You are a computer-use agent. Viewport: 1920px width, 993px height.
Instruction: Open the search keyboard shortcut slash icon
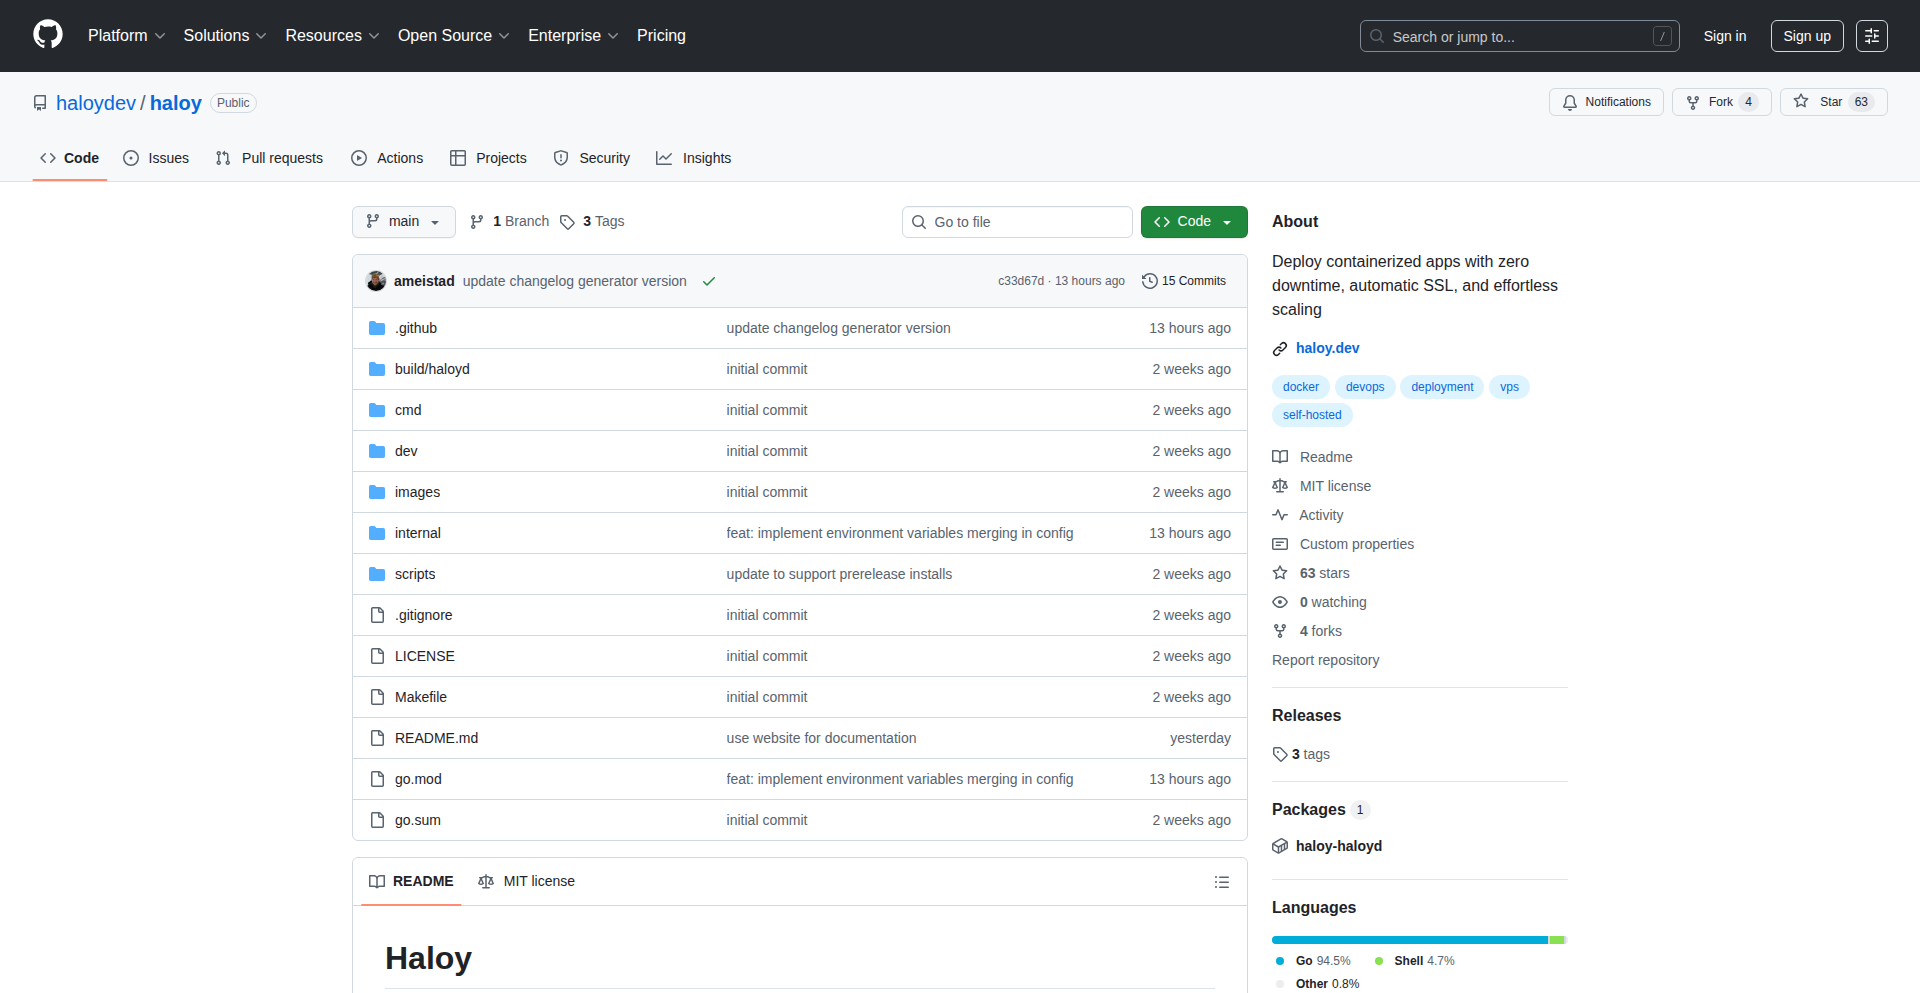1663,36
